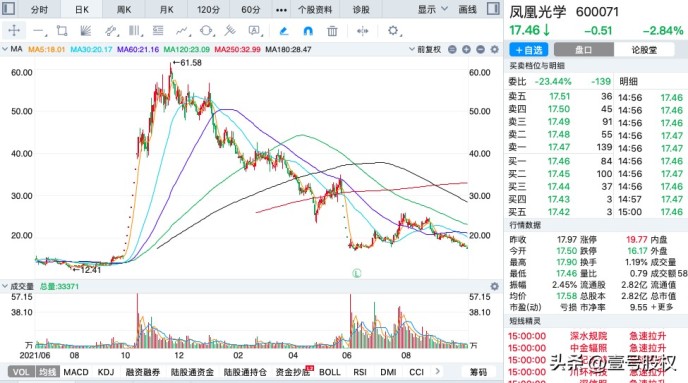Click the 卖五 price 17.51
688x383 pixels.
(x=559, y=97)
